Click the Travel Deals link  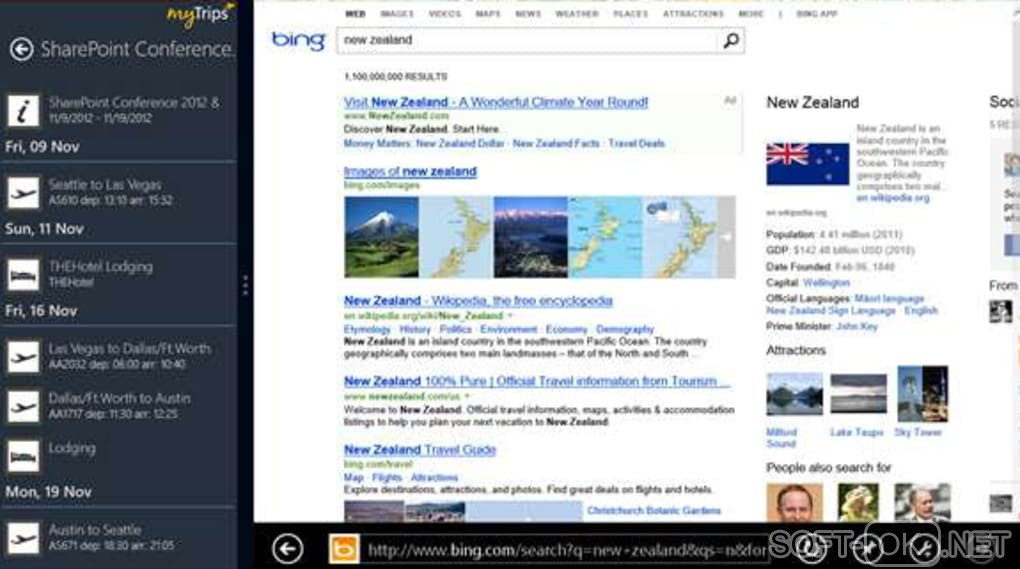636,144
